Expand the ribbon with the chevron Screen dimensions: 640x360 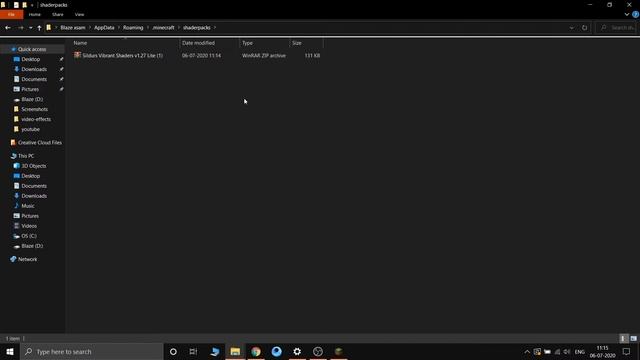627,14
